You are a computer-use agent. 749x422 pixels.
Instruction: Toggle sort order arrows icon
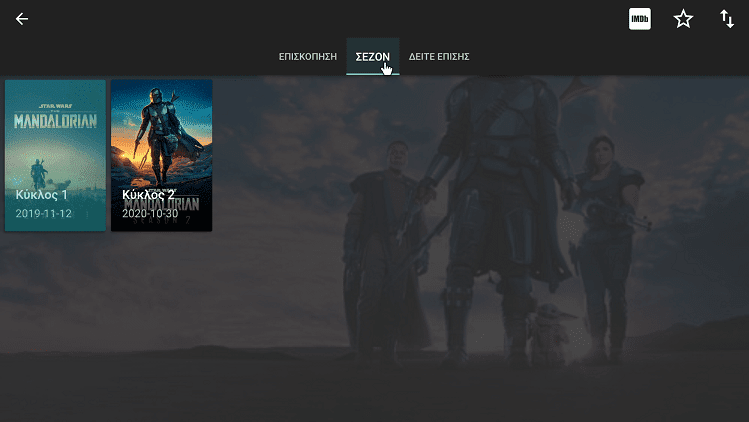point(727,19)
